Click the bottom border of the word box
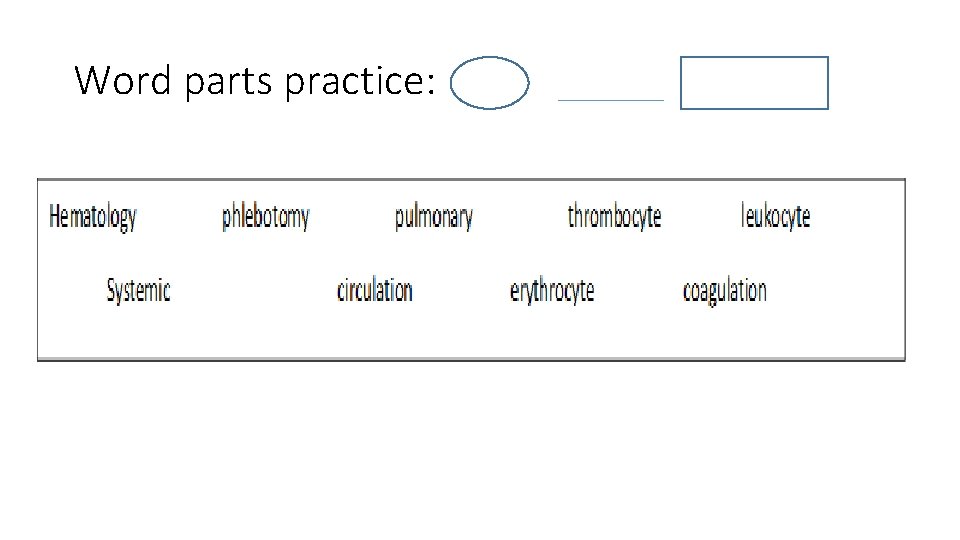960x540 pixels. click(471, 359)
